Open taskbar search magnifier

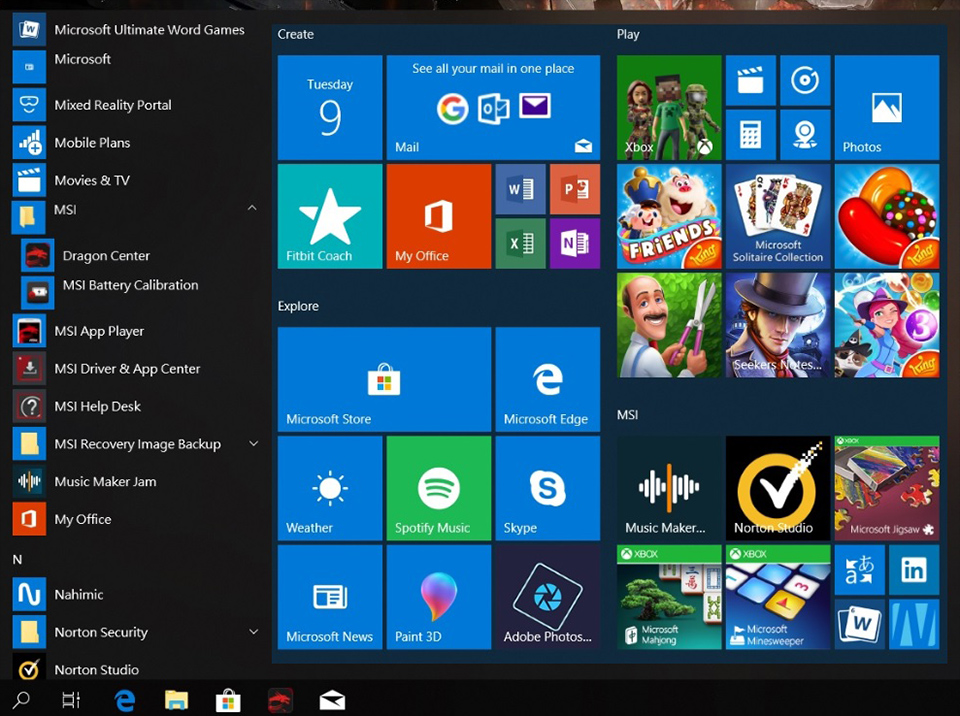pos(21,699)
